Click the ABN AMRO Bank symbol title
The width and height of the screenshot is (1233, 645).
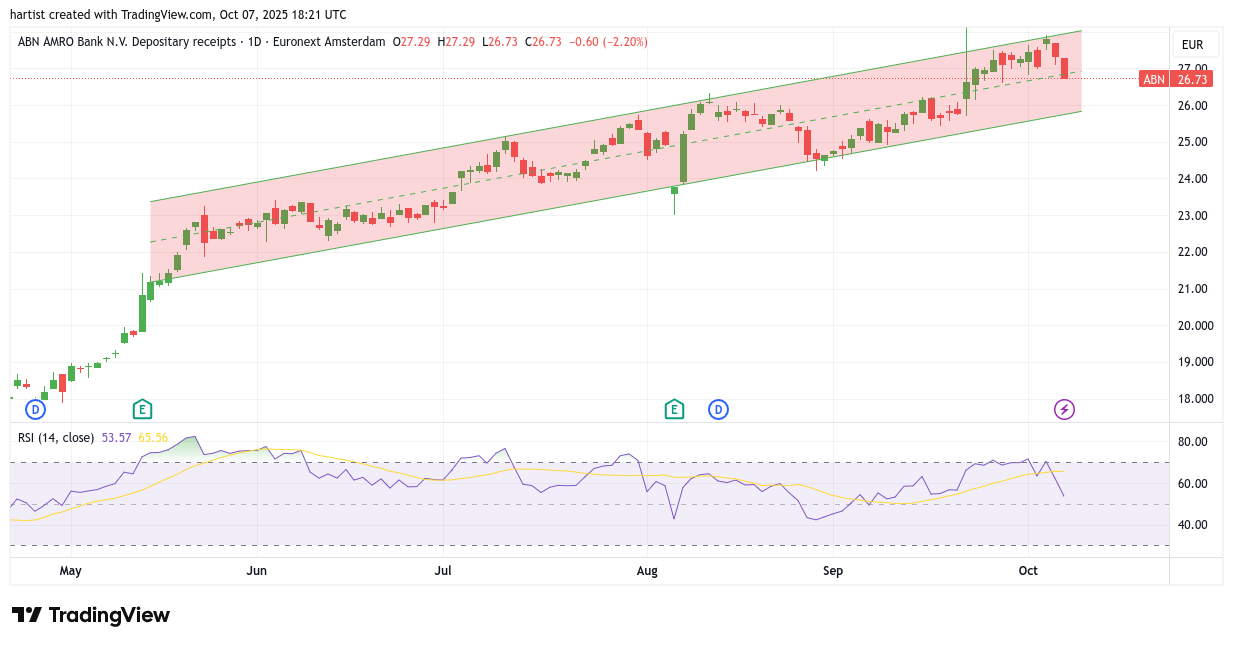(126, 42)
